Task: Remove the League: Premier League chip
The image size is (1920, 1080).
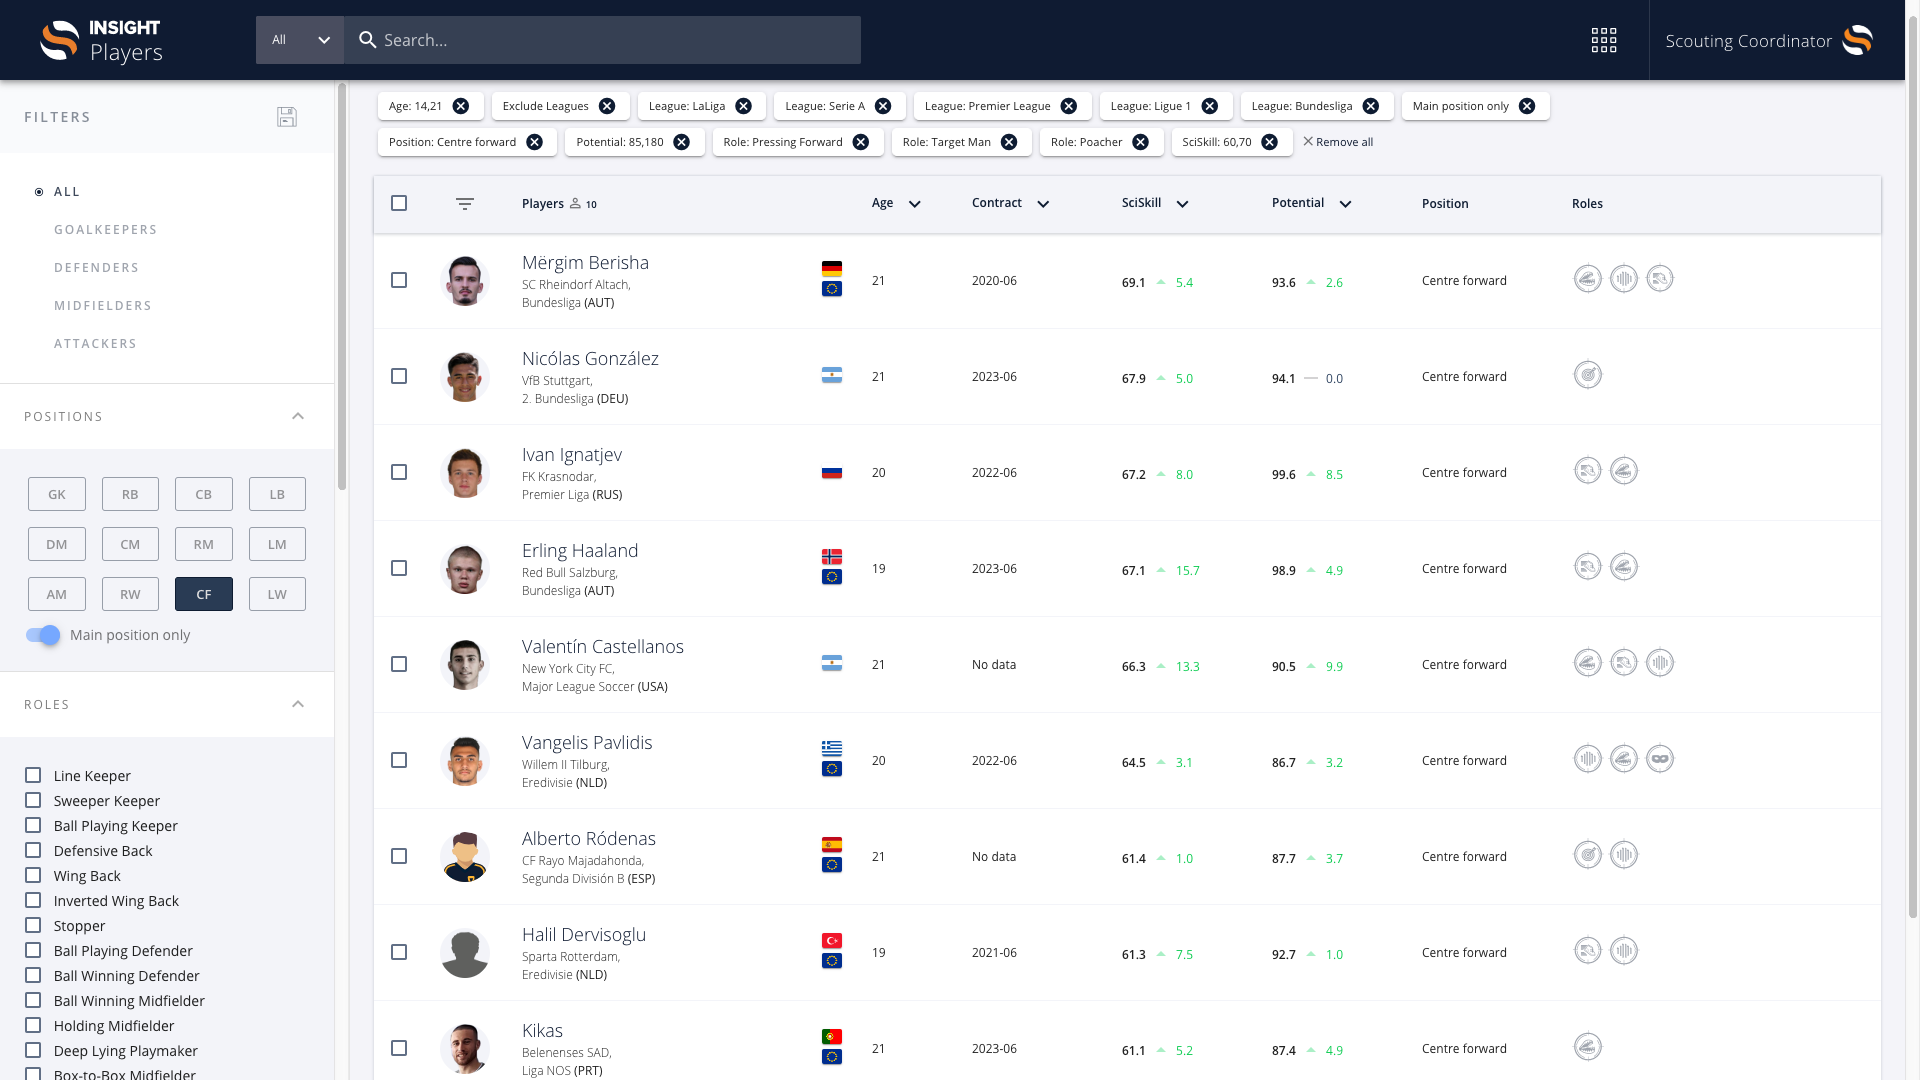Action: coord(1069,106)
